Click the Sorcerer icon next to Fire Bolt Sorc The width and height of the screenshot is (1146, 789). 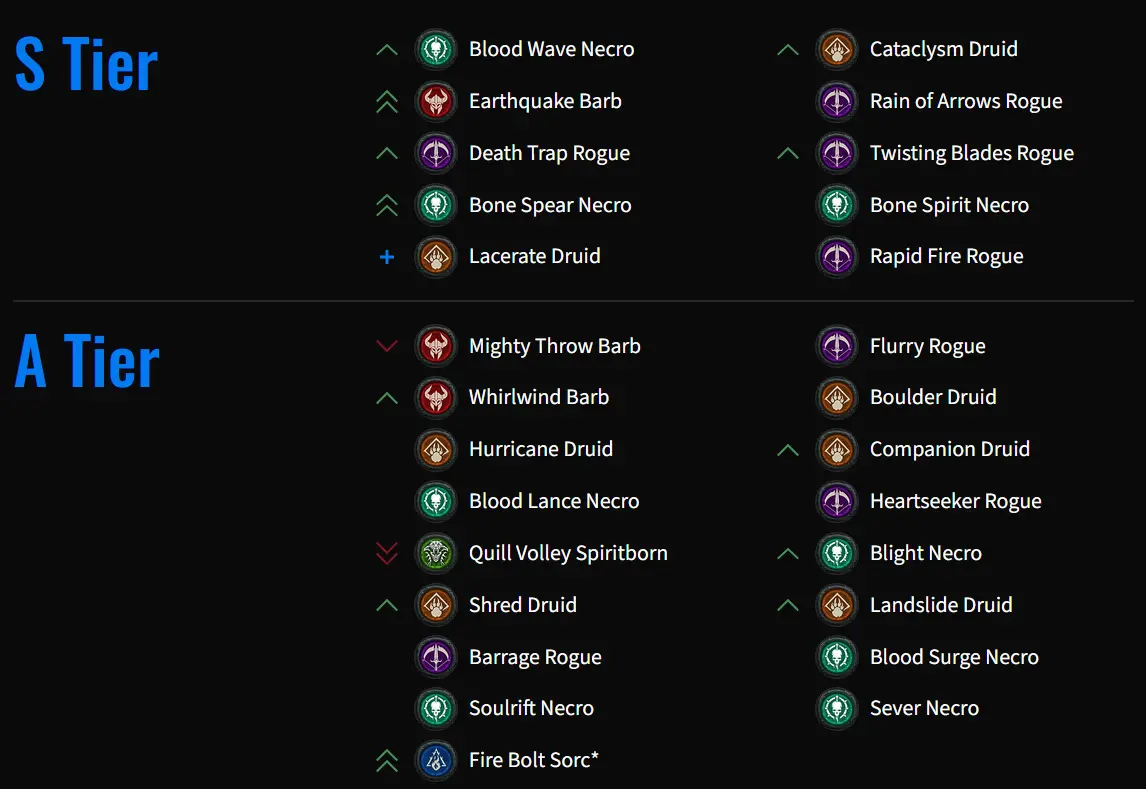[x=436, y=760]
